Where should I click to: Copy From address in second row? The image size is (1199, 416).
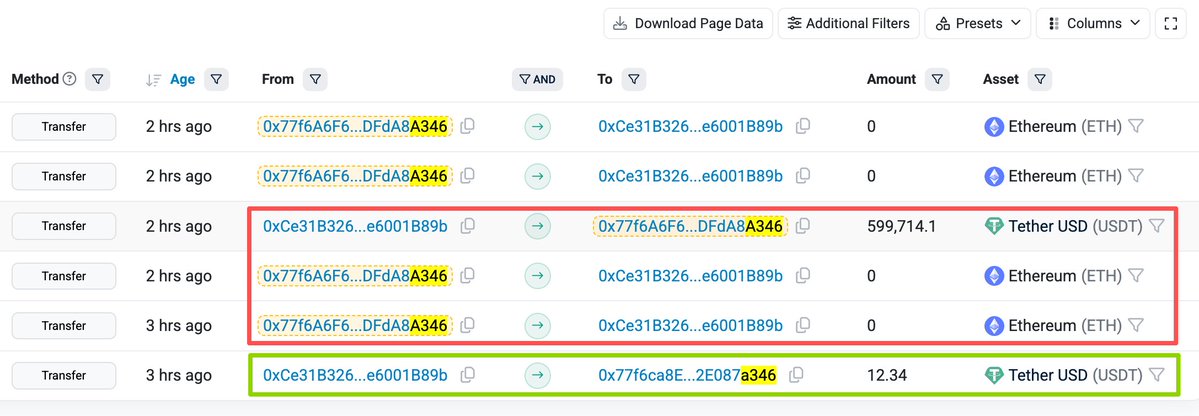point(468,176)
